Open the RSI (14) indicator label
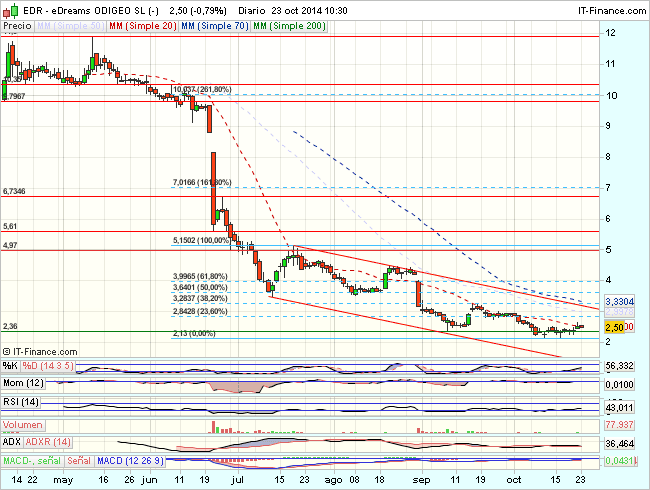 tap(21, 402)
